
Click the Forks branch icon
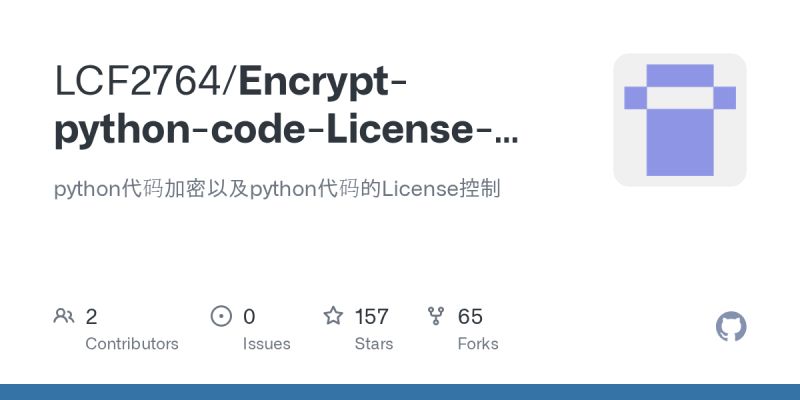click(436, 316)
